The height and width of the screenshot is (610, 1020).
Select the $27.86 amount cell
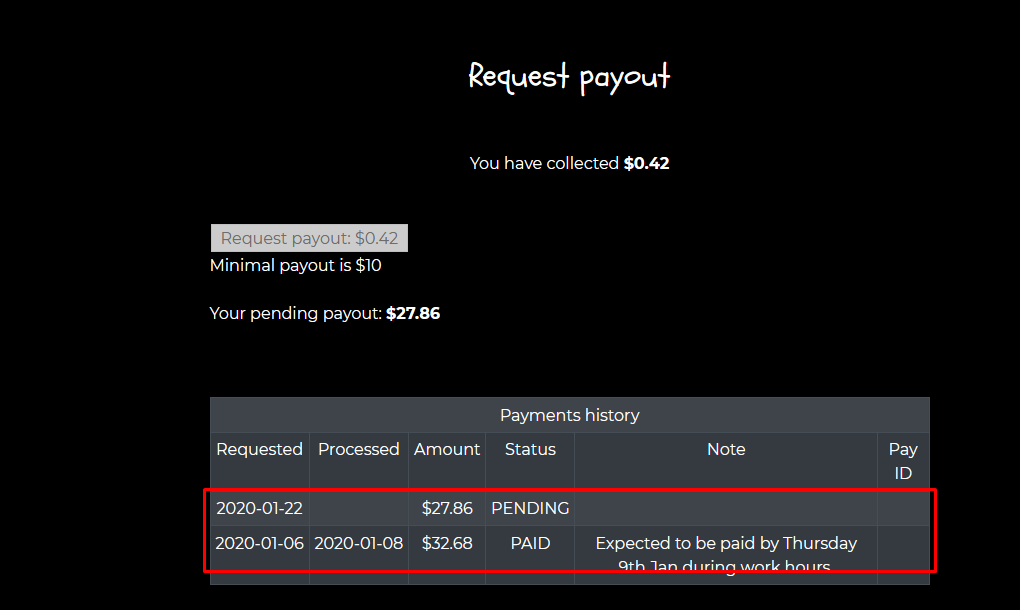click(447, 508)
